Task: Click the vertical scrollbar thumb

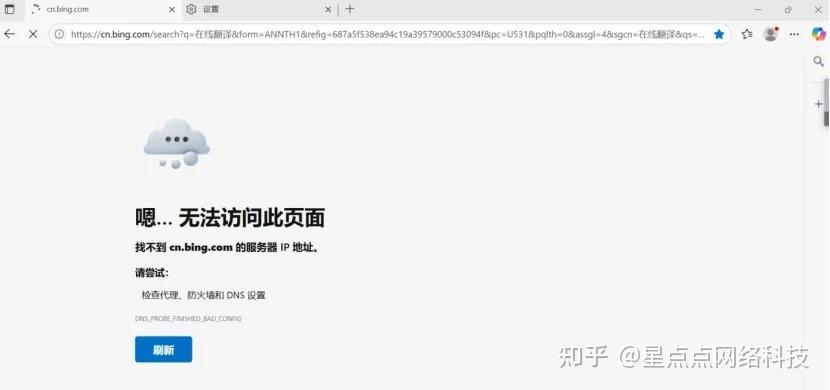Action: click(826, 102)
